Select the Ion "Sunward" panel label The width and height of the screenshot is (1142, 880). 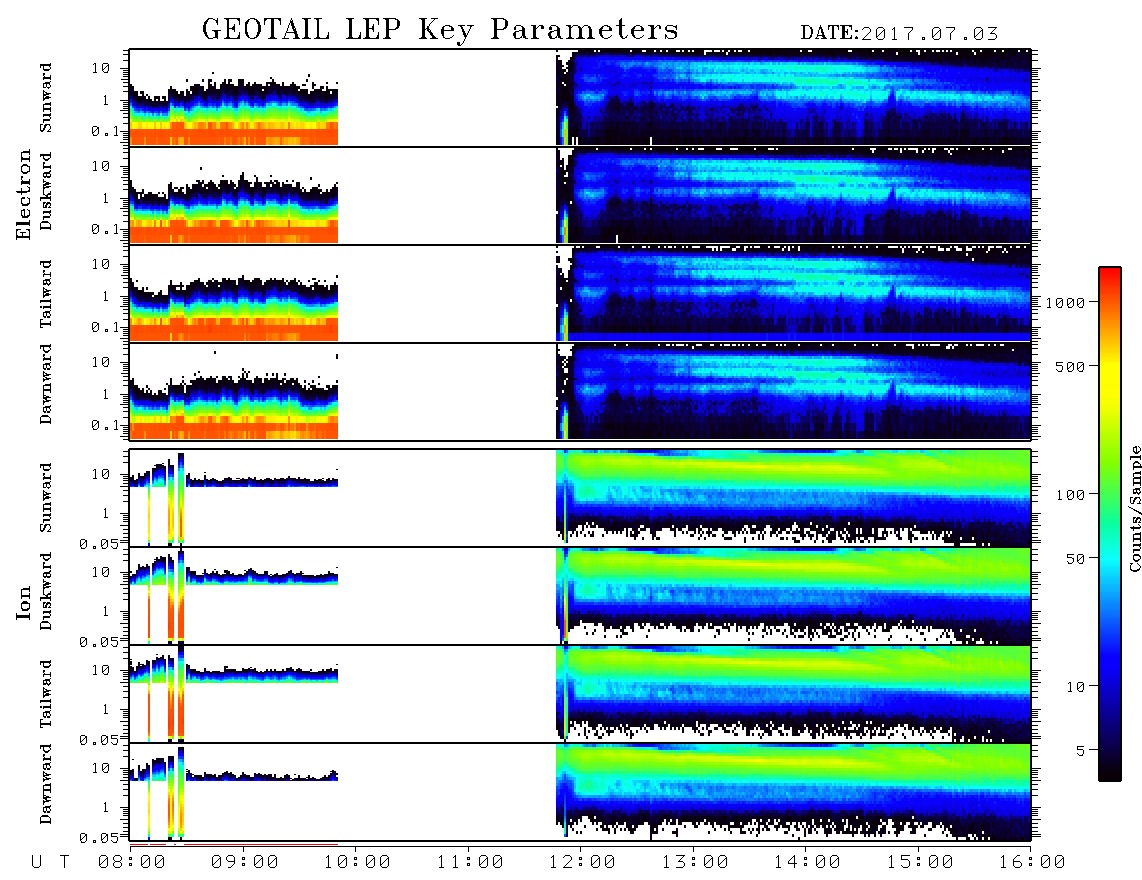tap(46, 498)
